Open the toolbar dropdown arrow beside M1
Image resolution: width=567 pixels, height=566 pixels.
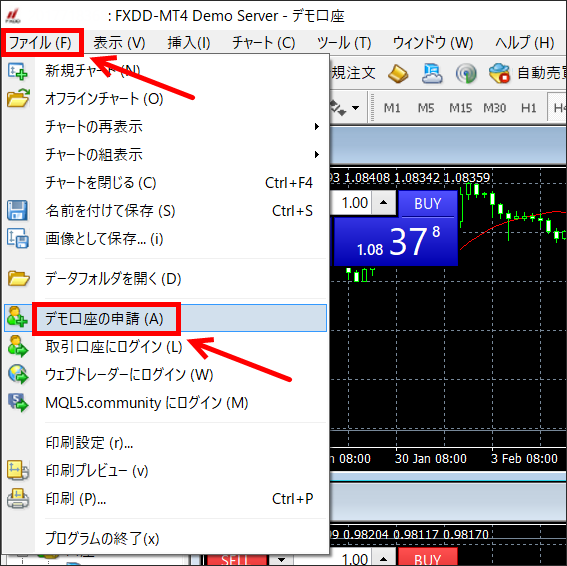click(355, 108)
